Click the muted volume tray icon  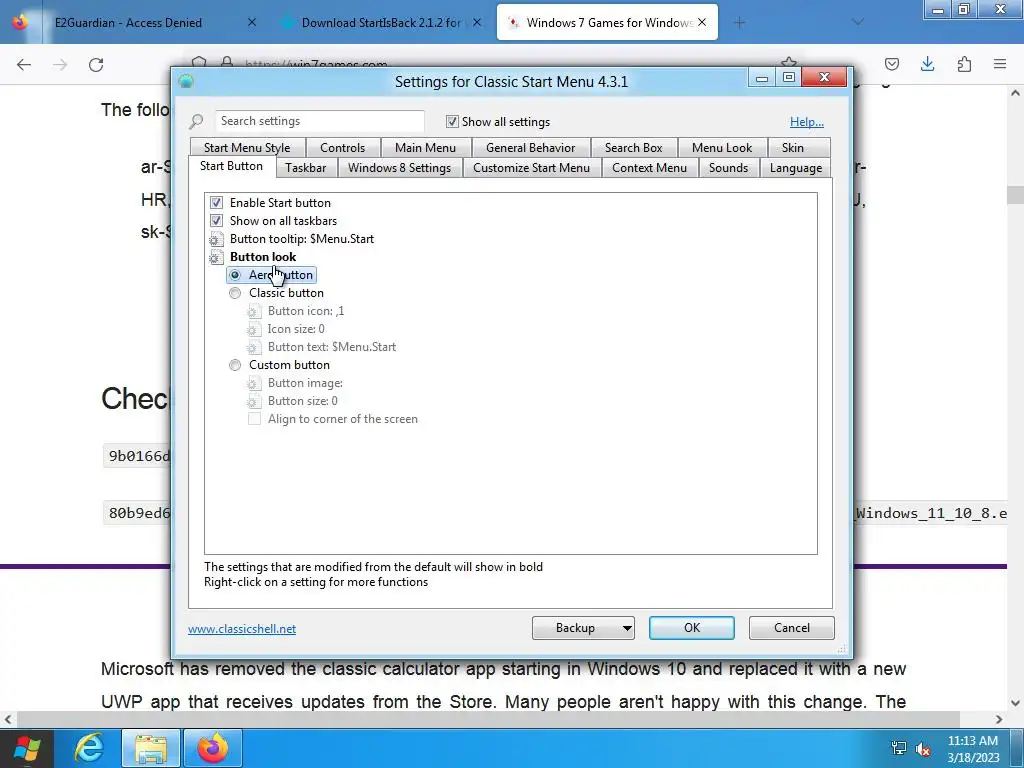pyautogui.click(x=923, y=748)
